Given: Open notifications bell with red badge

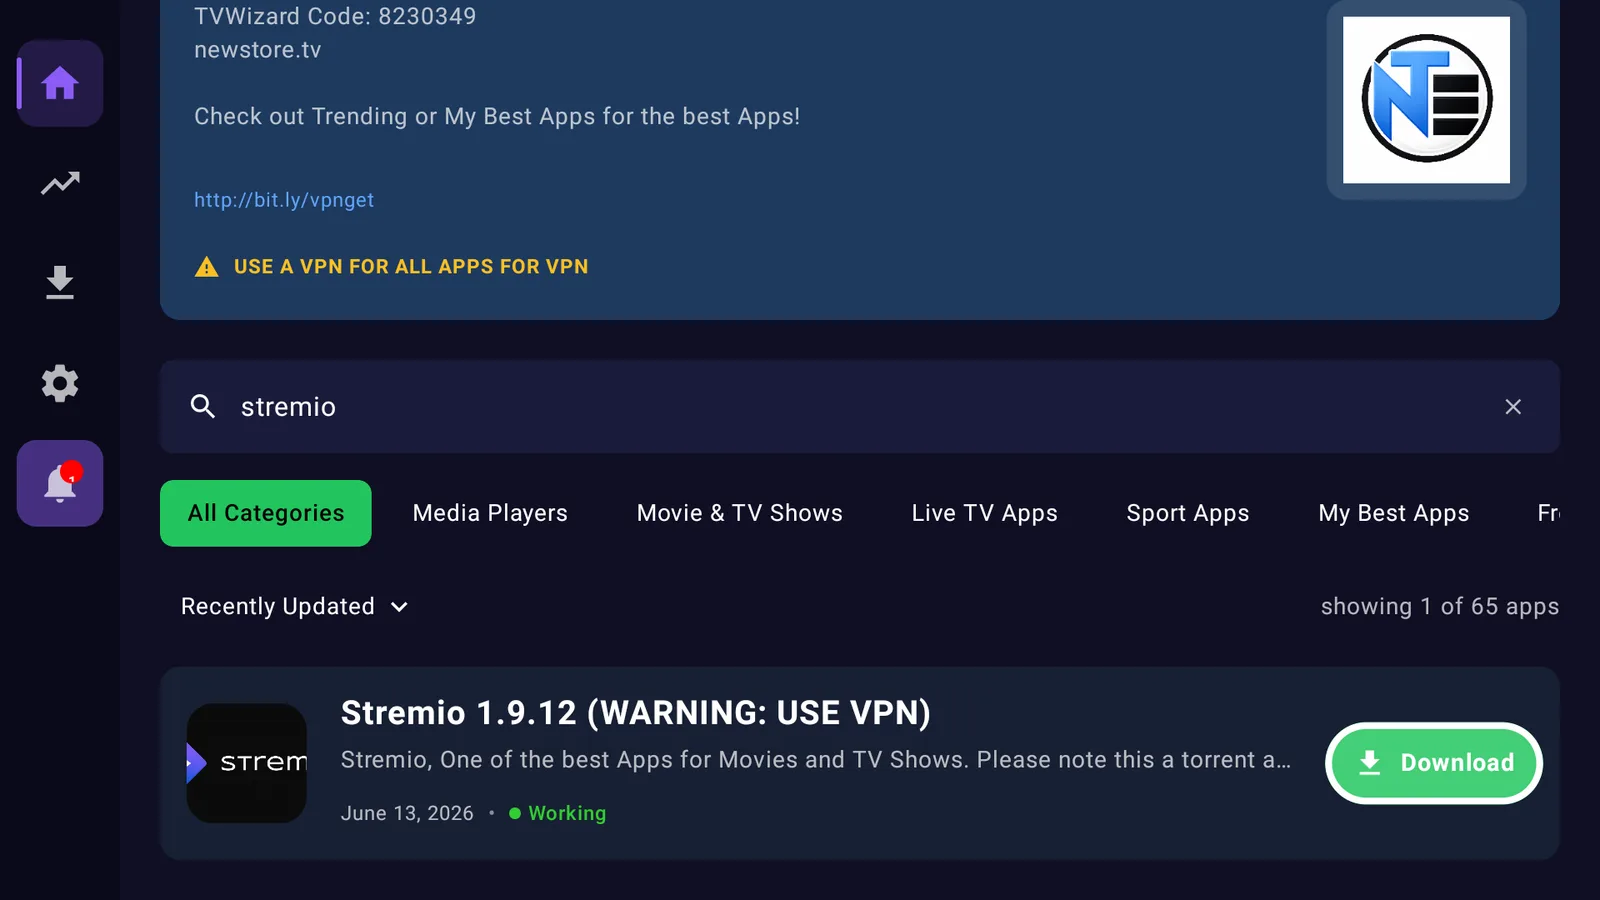Looking at the screenshot, I should click(x=60, y=483).
